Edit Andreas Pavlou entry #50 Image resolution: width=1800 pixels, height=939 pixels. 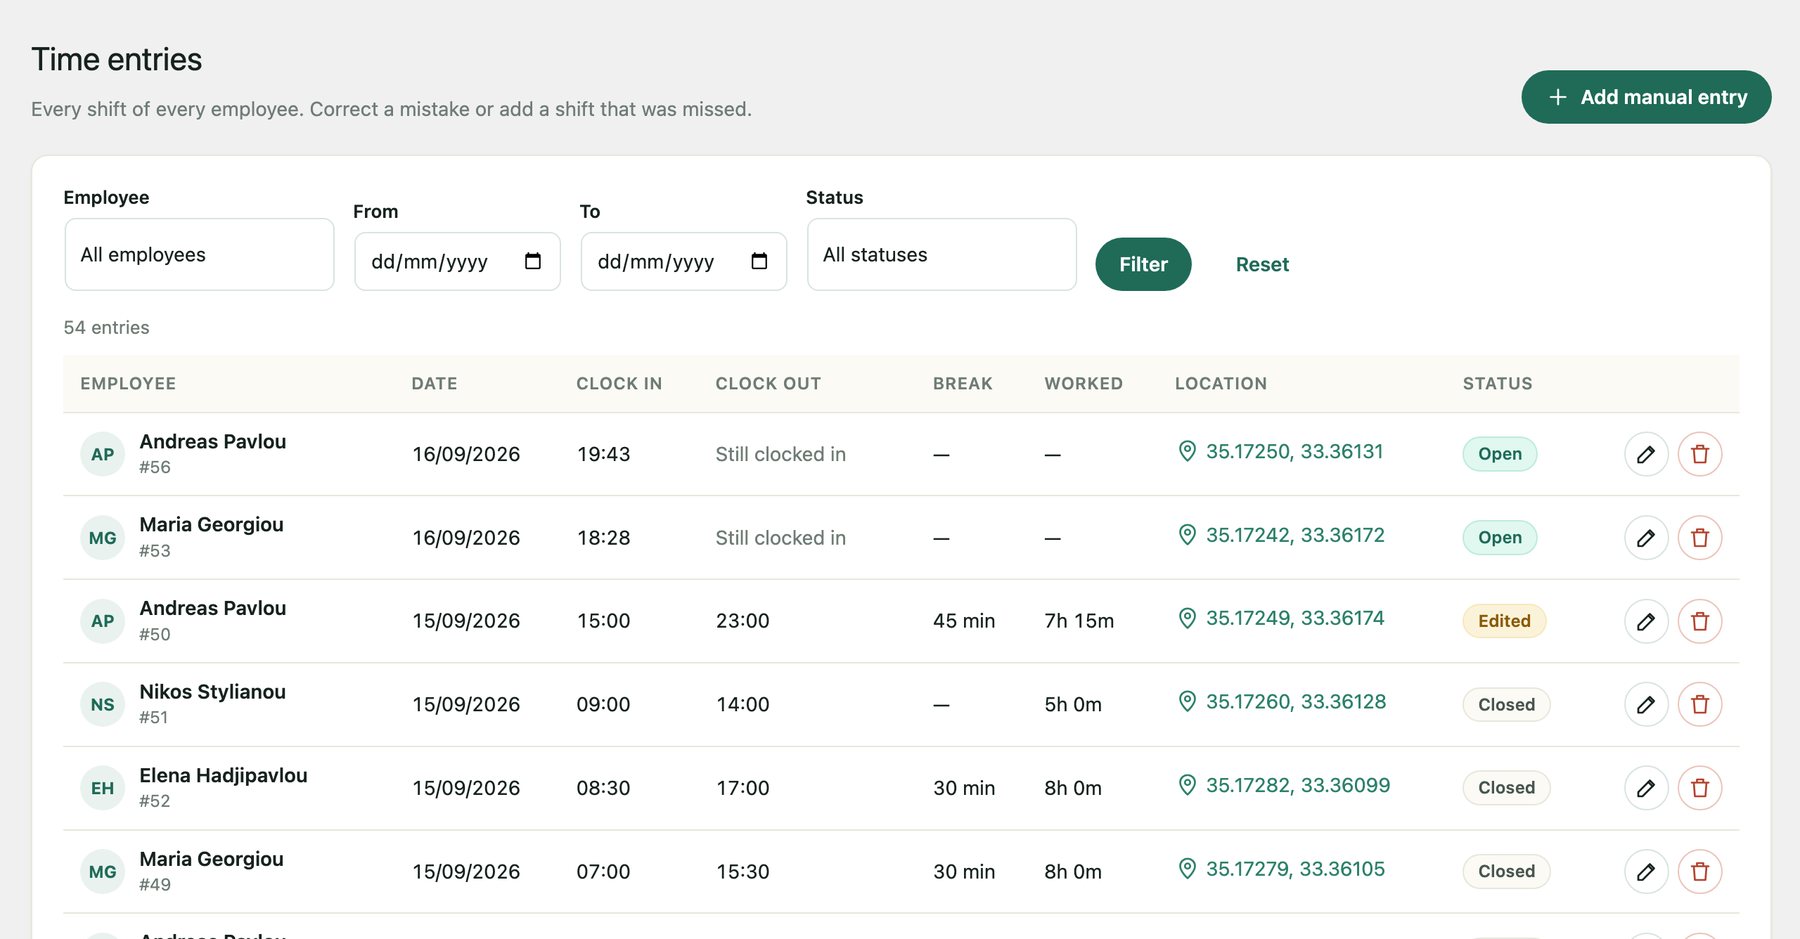pyautogui.click(x=1646, y=621)
